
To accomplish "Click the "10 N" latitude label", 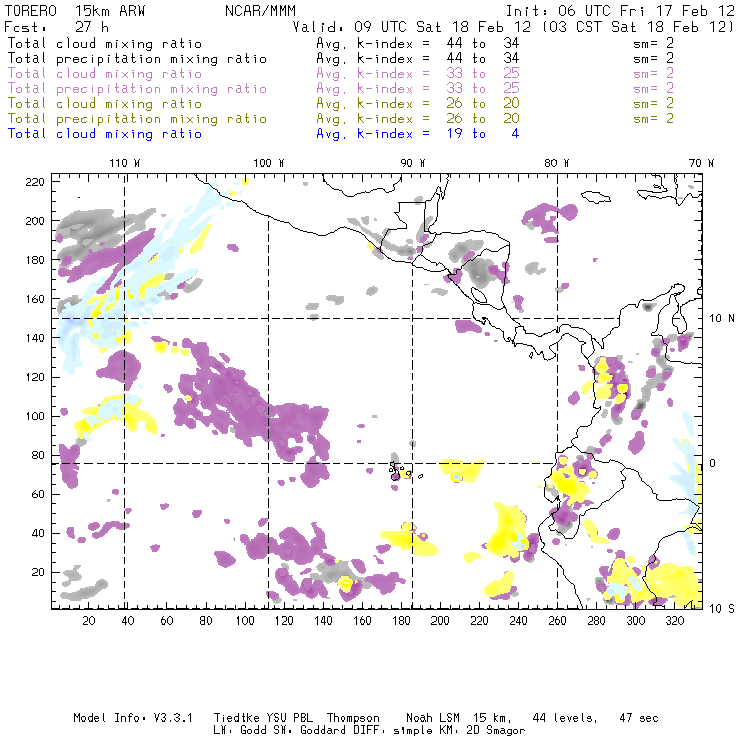I will click(x=722, y=319).
